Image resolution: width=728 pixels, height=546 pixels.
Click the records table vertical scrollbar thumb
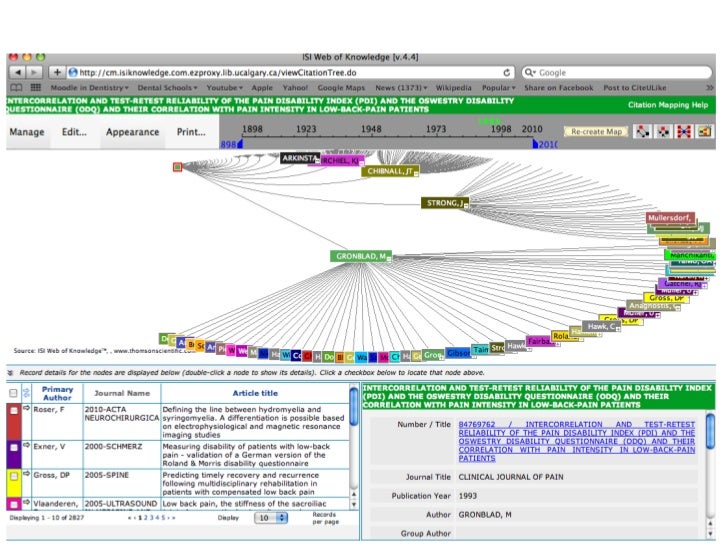(354, 407)
